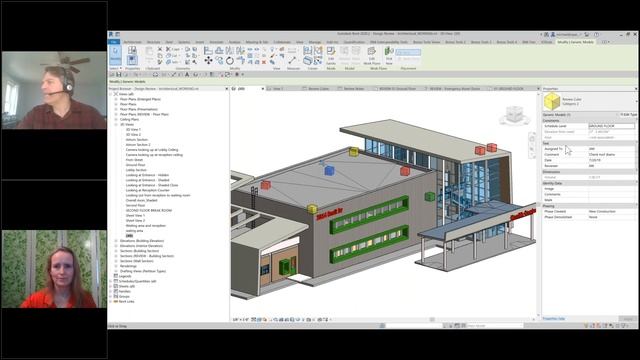Open the File tab
The height and width of the screenshot is (360, 640).
click(114, 42)
